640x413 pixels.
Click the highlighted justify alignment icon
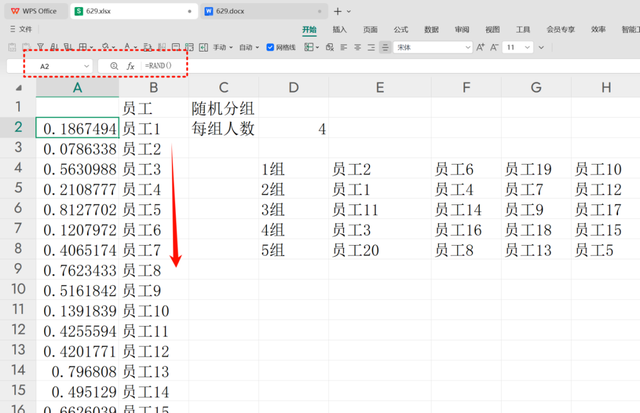[385, 47]
